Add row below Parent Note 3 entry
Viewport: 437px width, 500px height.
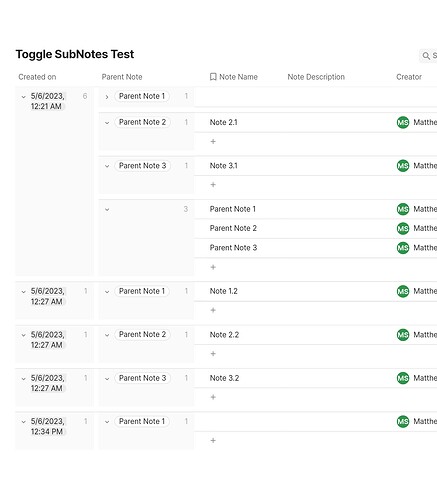(213, 267)
